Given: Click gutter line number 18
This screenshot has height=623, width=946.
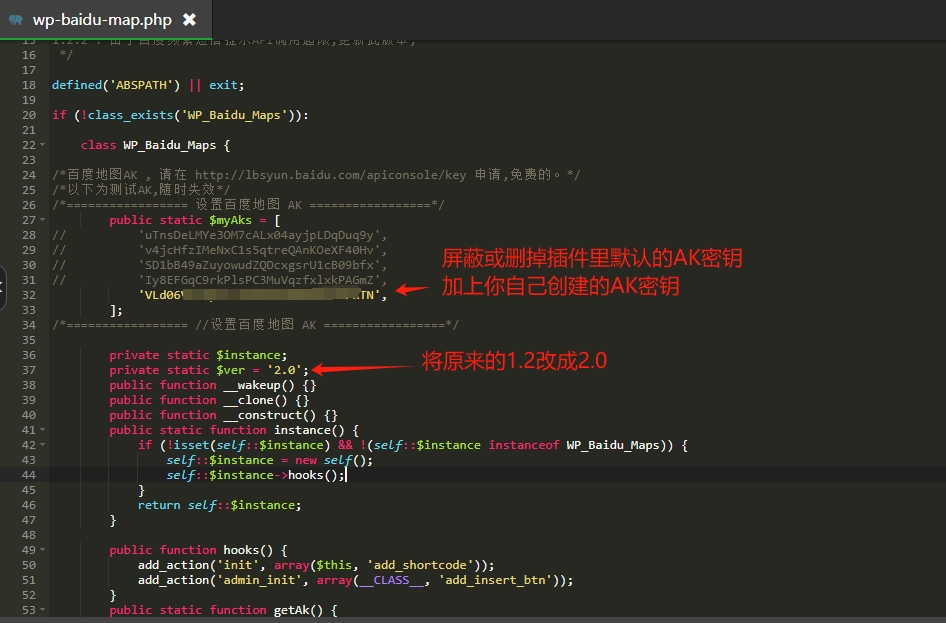Looking at the screenshot, I should tap(29, 85).
